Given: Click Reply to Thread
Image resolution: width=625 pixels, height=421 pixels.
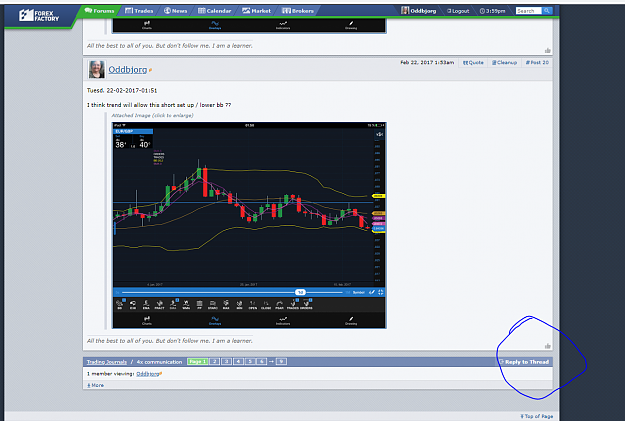Looking at the screenshot, I should tap(524, 362).
